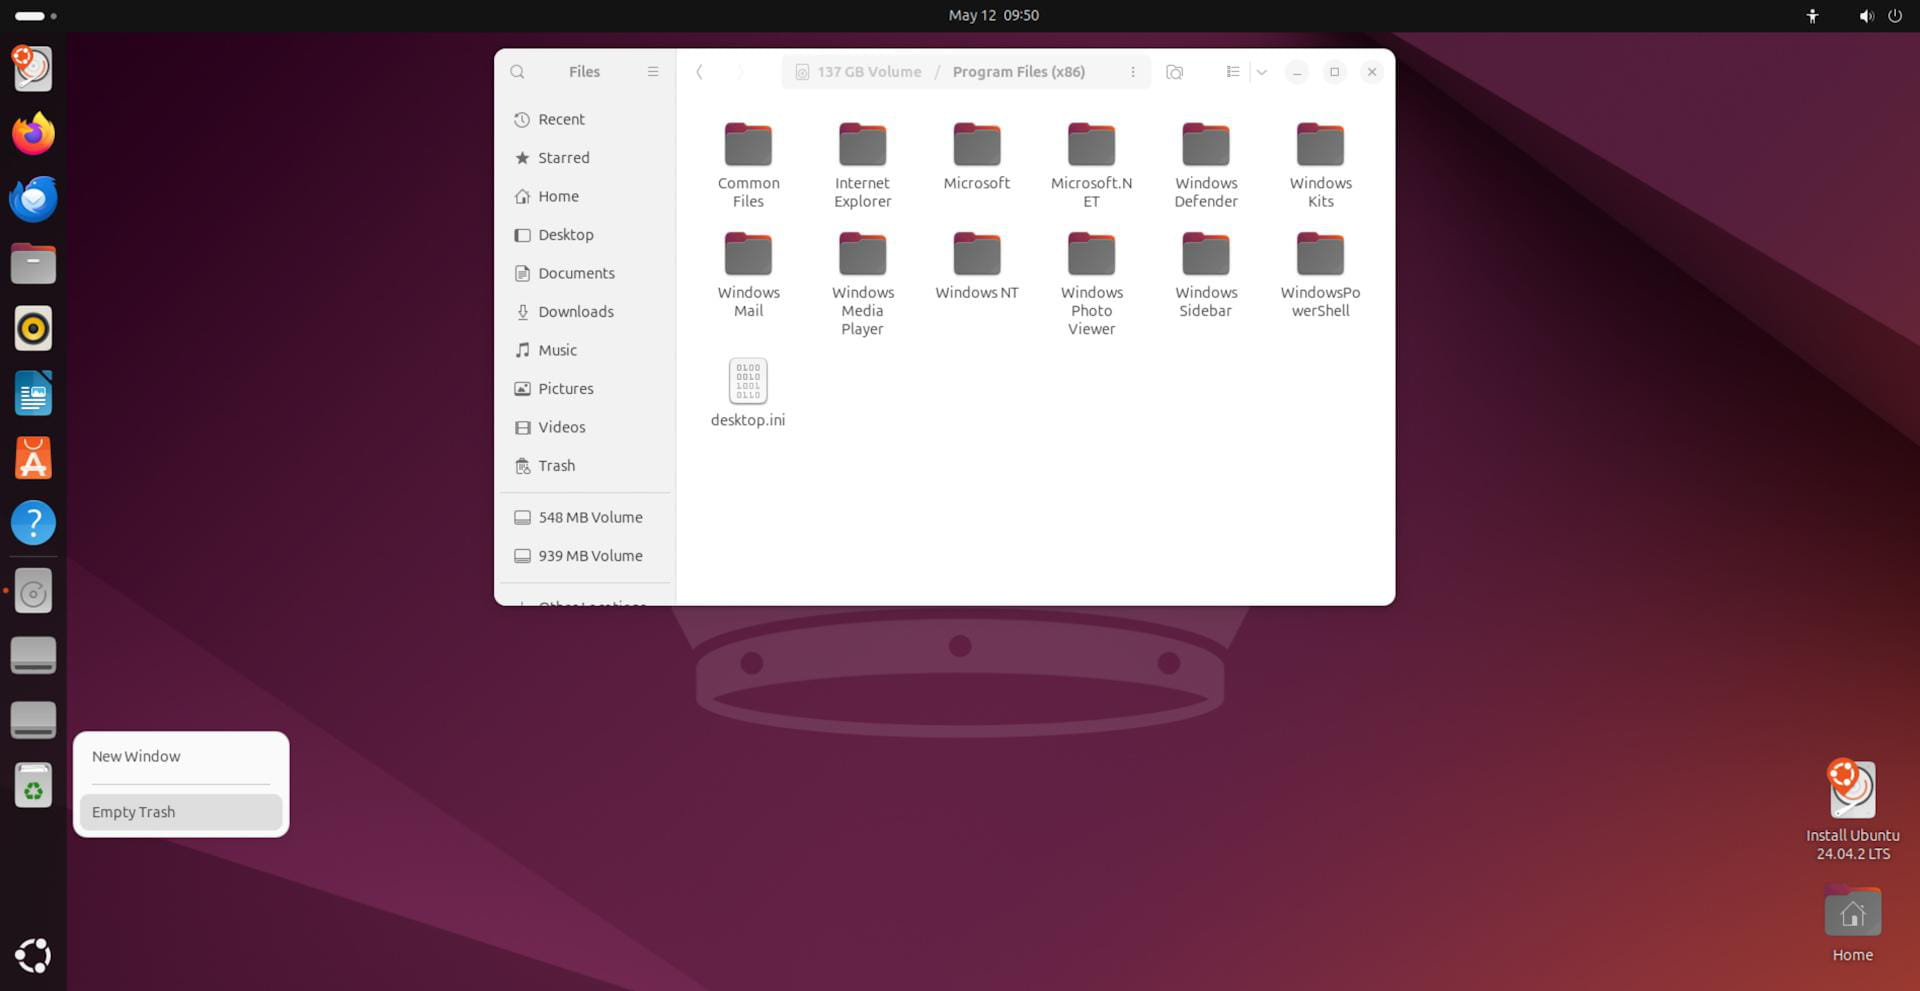This screenshot has height=991, width=1920.
Task: Select the Internet Explorer folder
Action: [862, 165]
